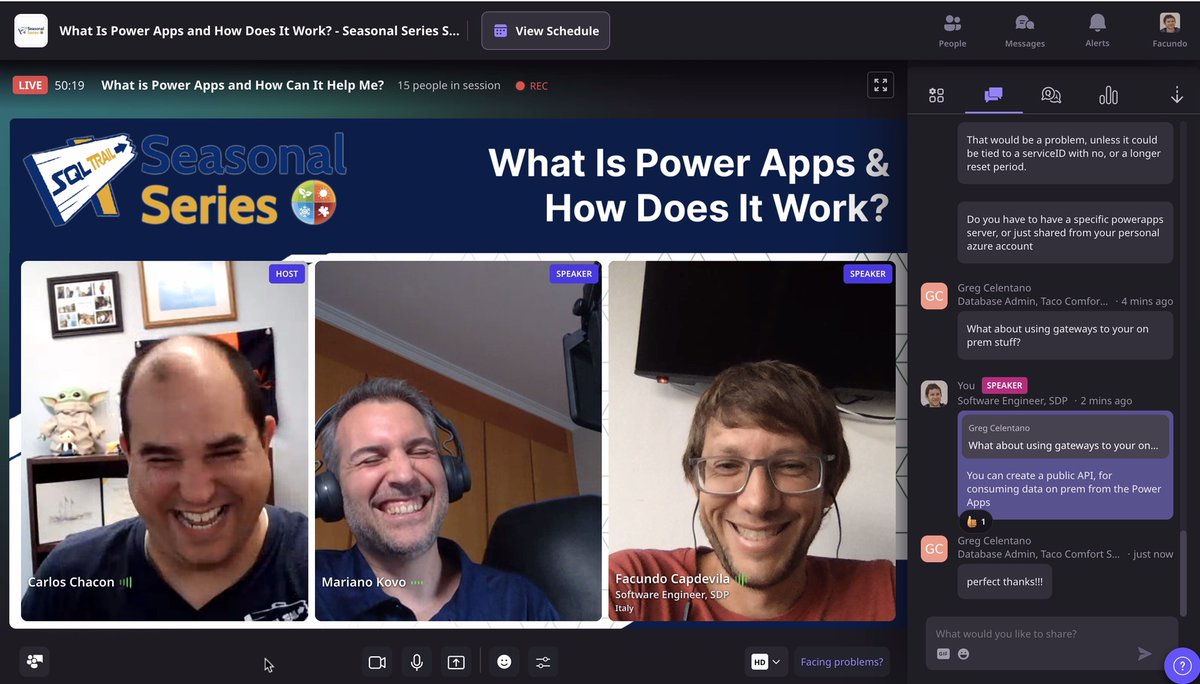Open the People panel
1200x684 pixels.
(x=952, y=30)
